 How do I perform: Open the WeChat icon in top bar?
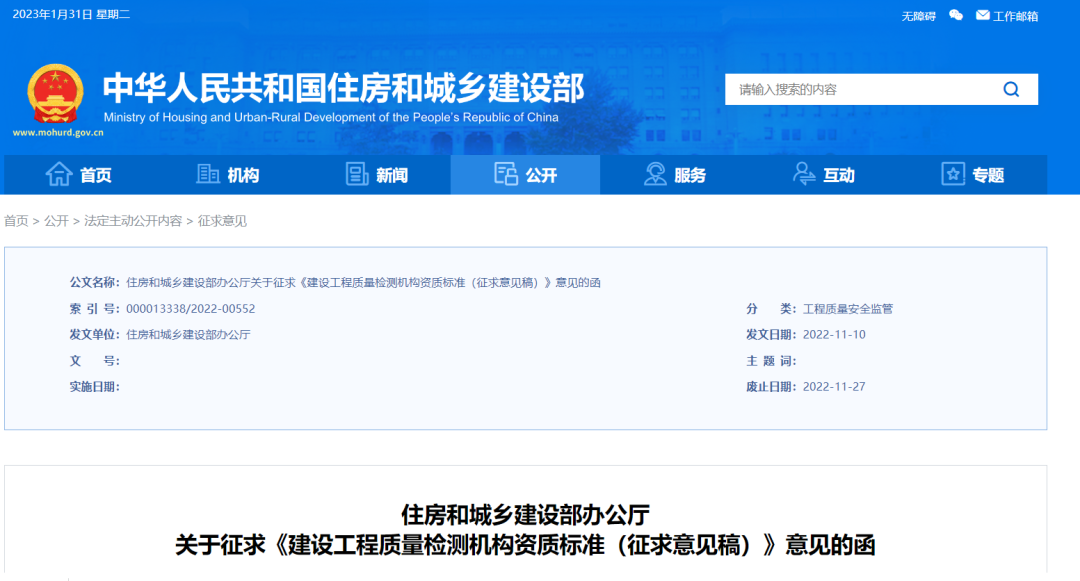[956, 15]
